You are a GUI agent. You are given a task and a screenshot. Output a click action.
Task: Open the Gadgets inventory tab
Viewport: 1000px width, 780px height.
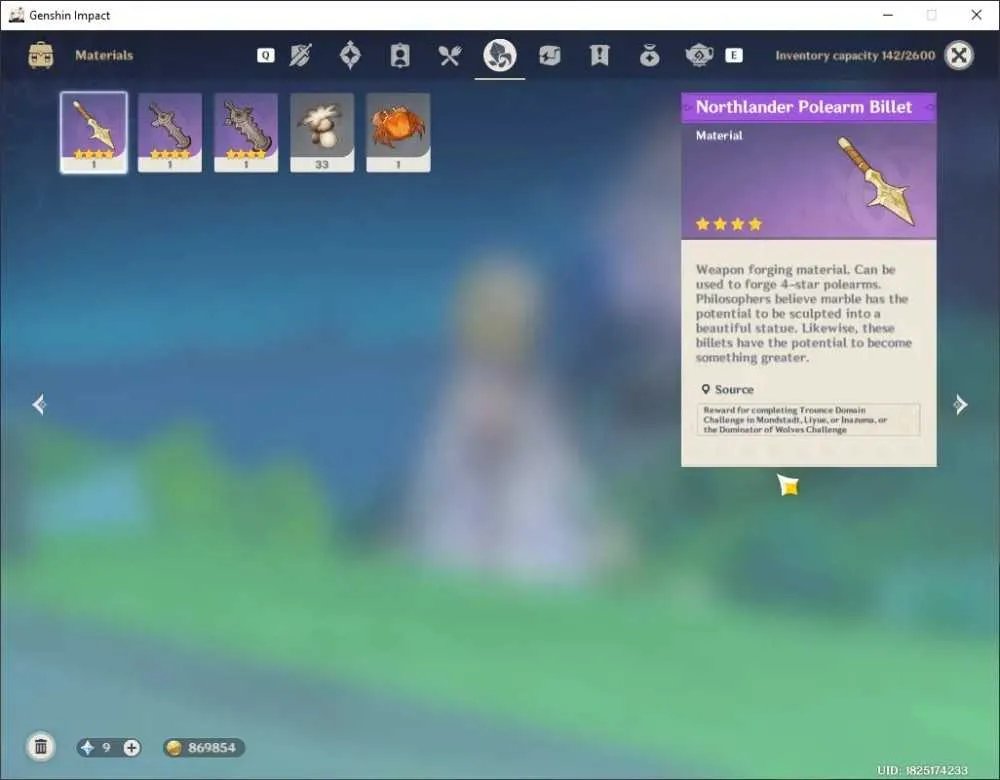coord(549,55)
